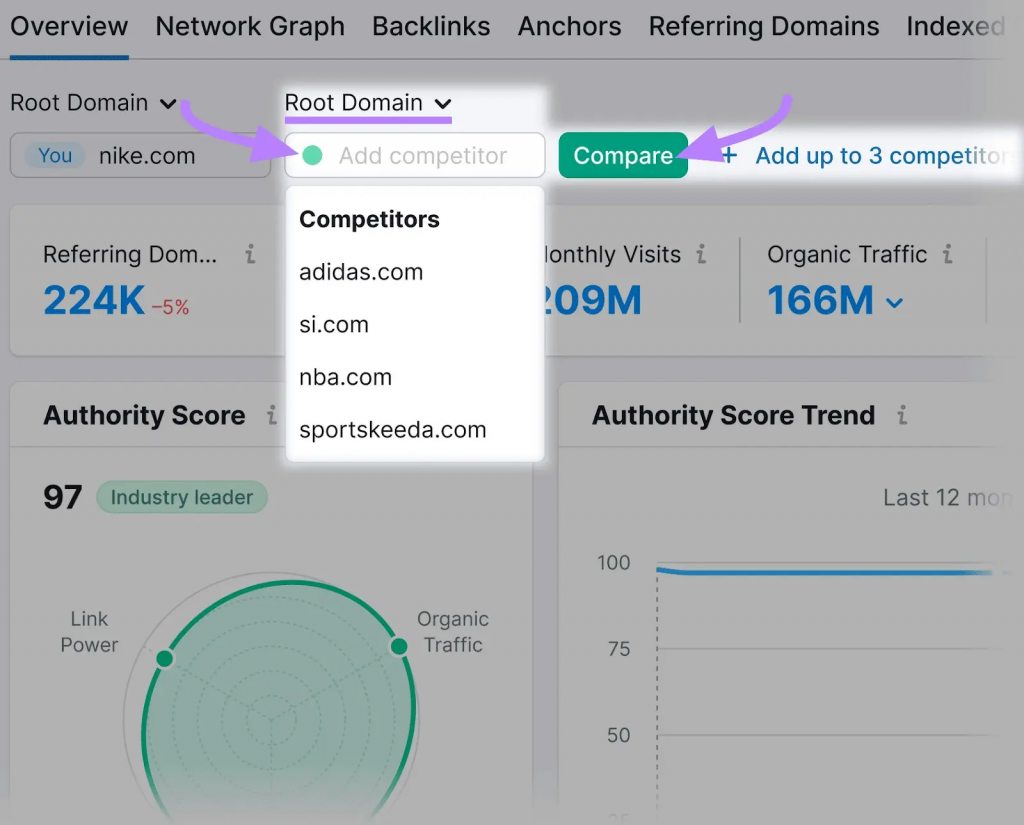Go to the Anchors tab

click(569, 27)
